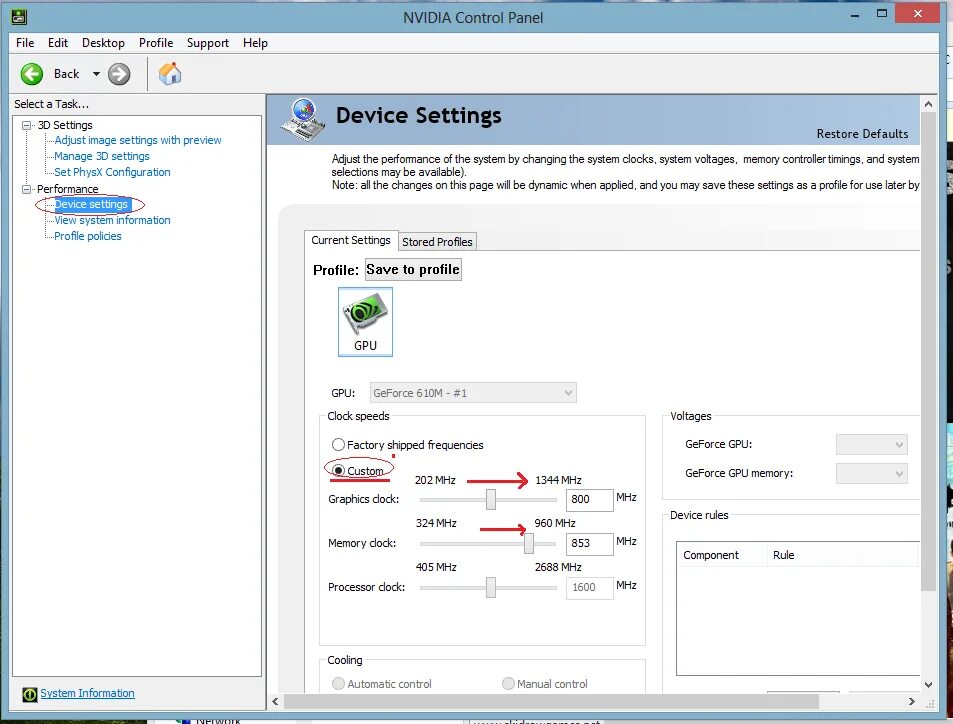This screenshot has width=953, height=724.
Task: Open the Help menu
Action: [255, 43]
